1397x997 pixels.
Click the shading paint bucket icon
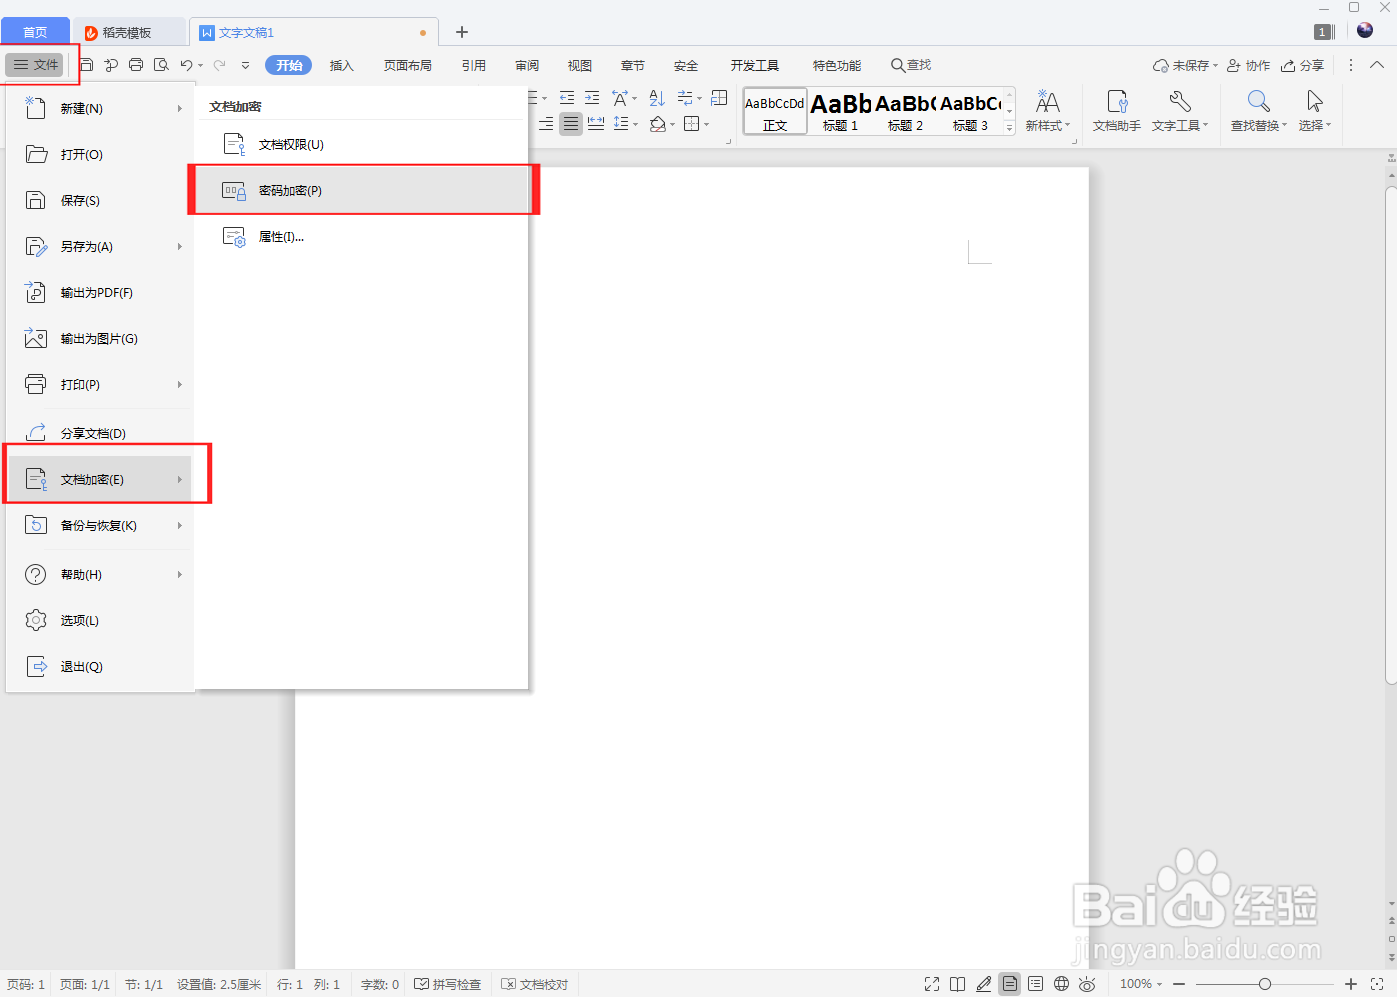tap(657, 124)
